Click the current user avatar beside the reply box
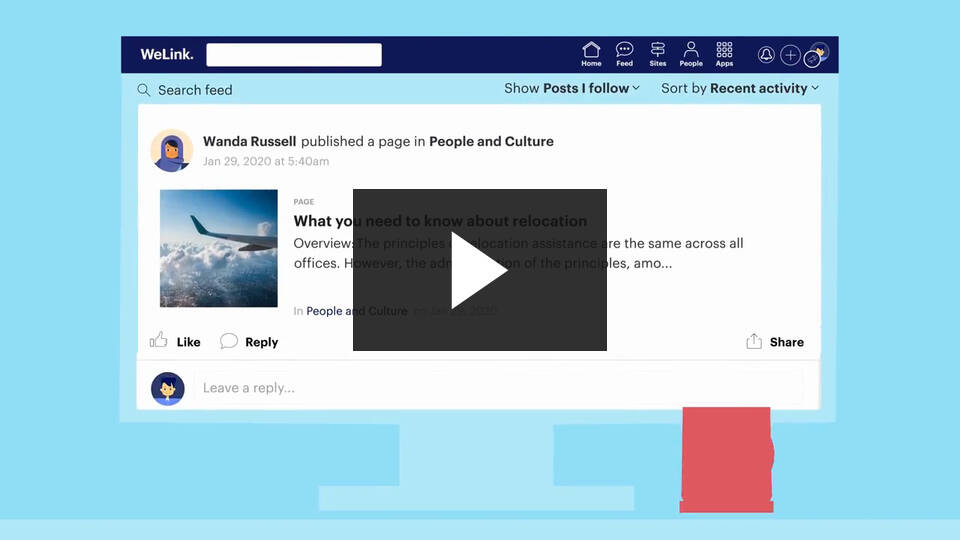This screenshot has width=960, height=540. tap(168, 389)
